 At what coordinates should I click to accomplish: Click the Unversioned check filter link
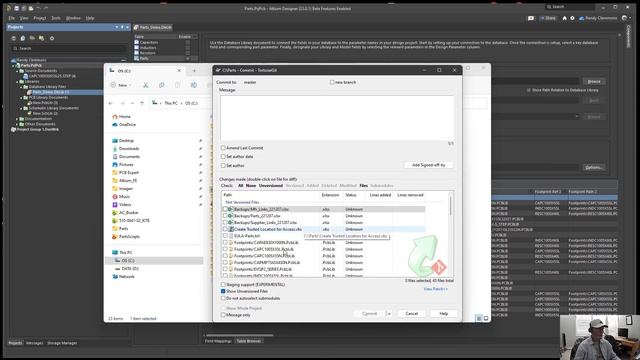click(x=271, y=186)
